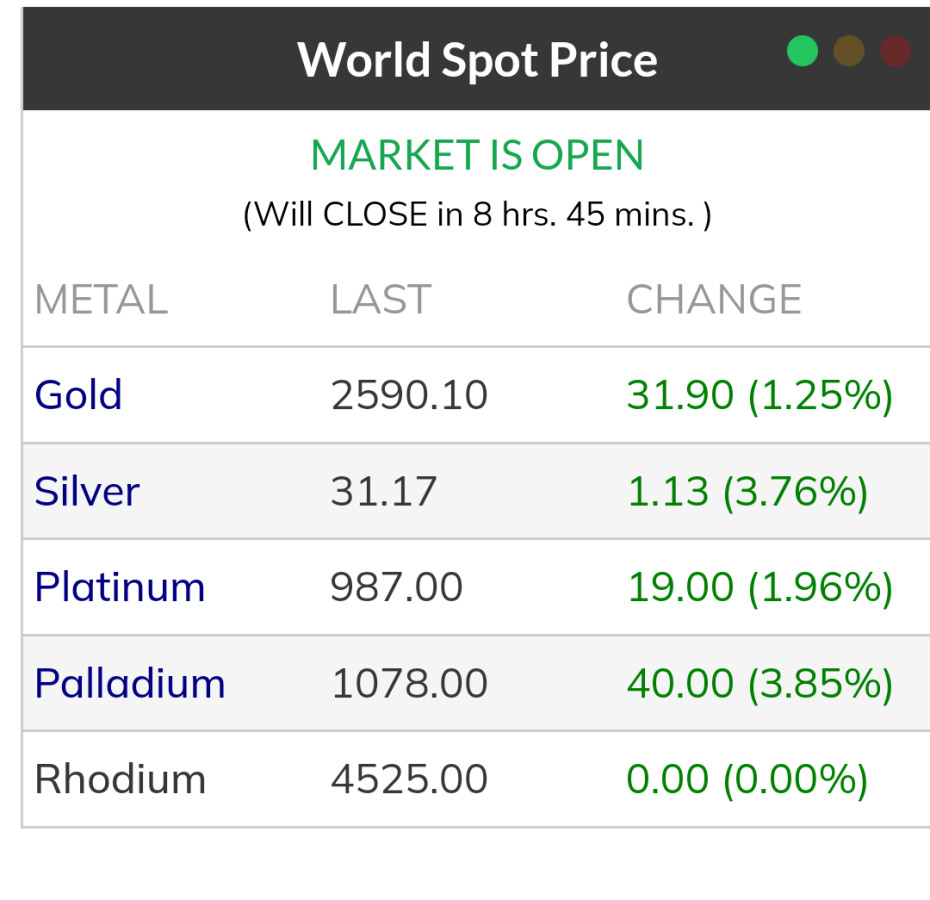Click the METAL column header
This screenshot has width=930, height=900.
pos(101,299)
